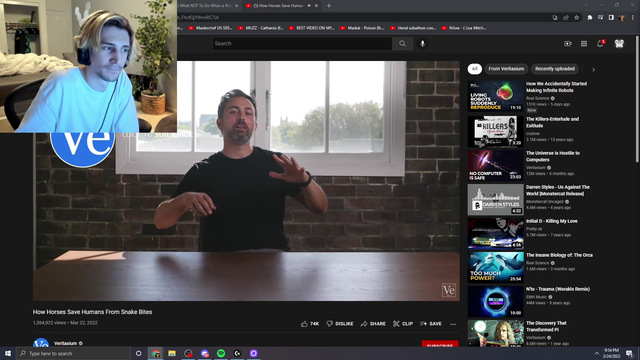The width and height of the screenshot is (640, 360).
Task: Click the Cortana circle in the taskbar
Action: 138,353
